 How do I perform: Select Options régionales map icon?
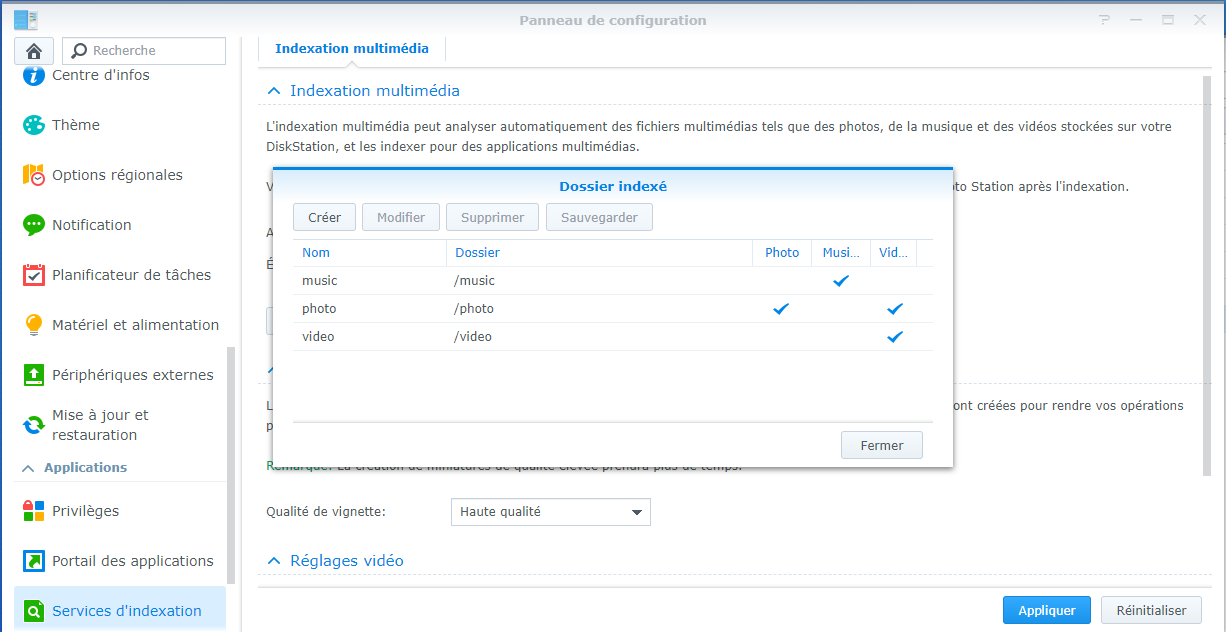(x=34, y=175)
